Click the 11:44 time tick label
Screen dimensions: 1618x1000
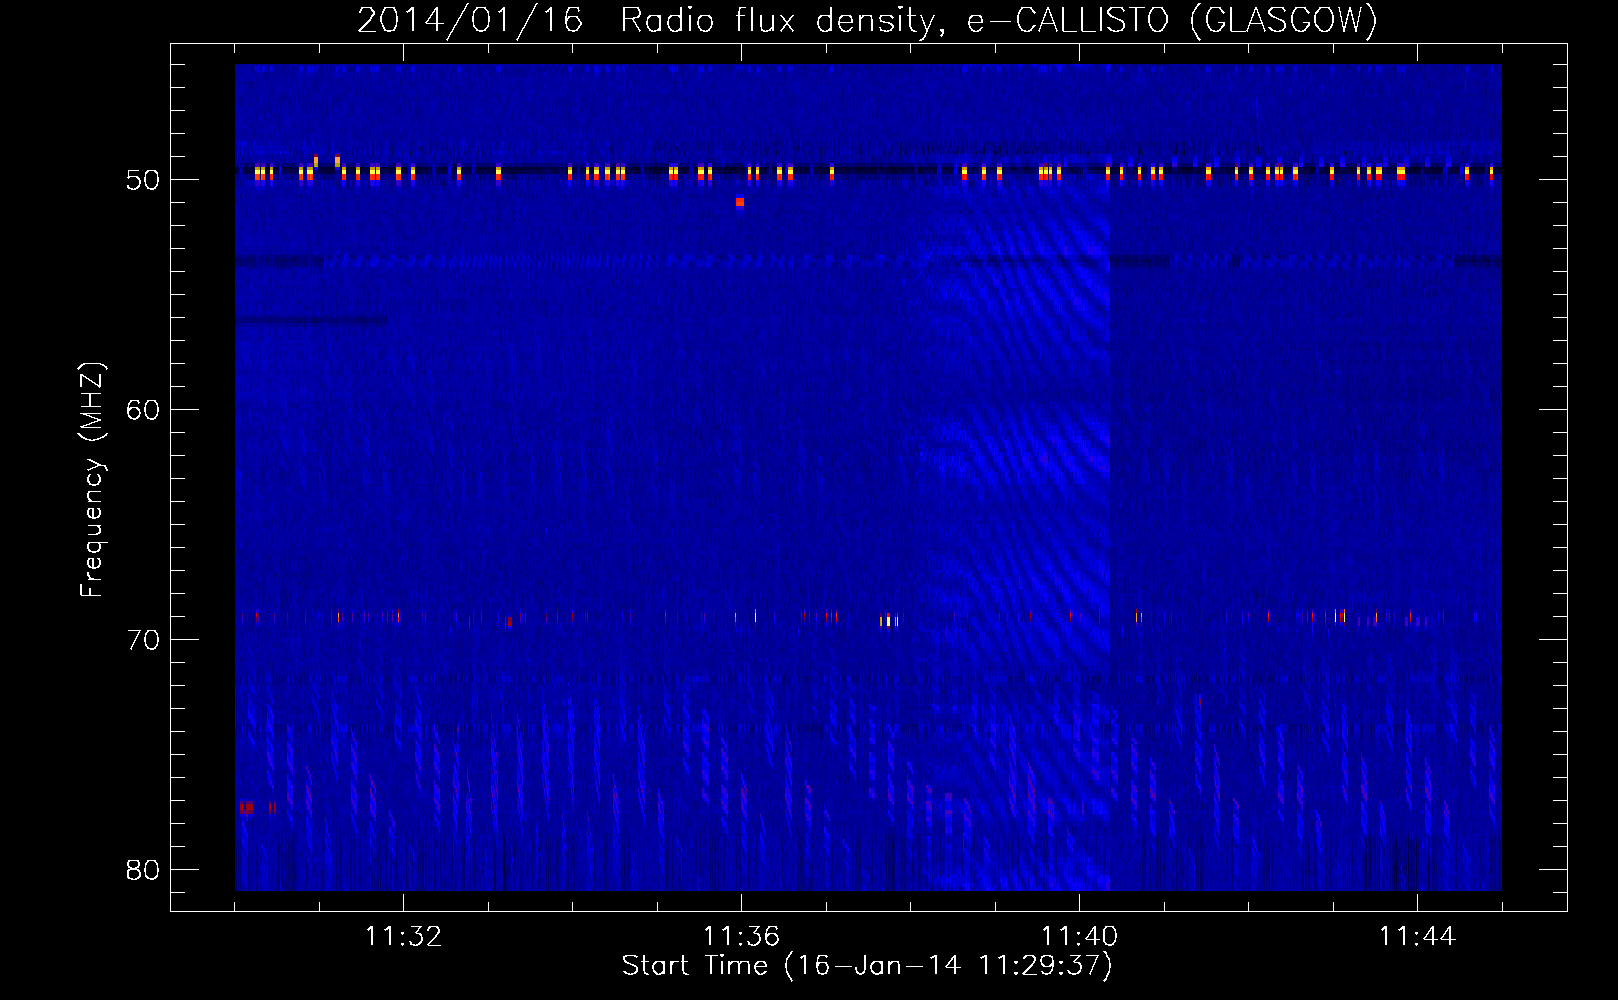click(1417, 937)
